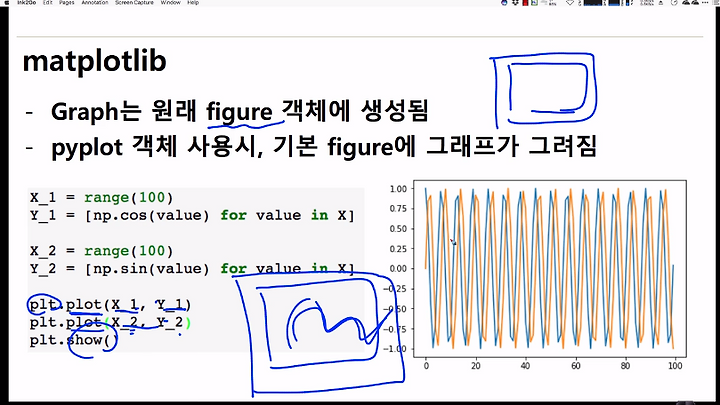The width and height of the screenshot is (720, 405).
Task: Open the Ink2Go application menu
Action: 27,2
